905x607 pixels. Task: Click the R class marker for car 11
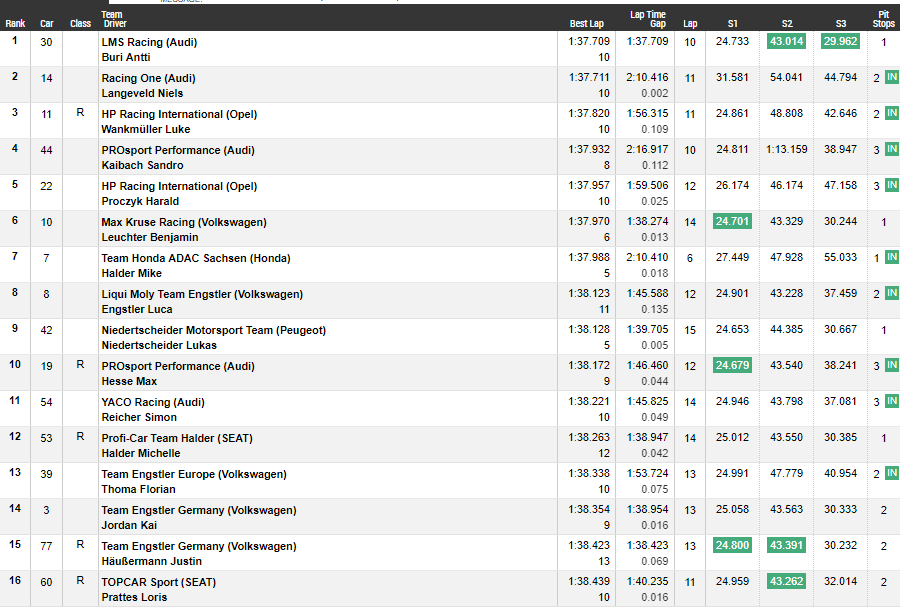click(80, 113)
